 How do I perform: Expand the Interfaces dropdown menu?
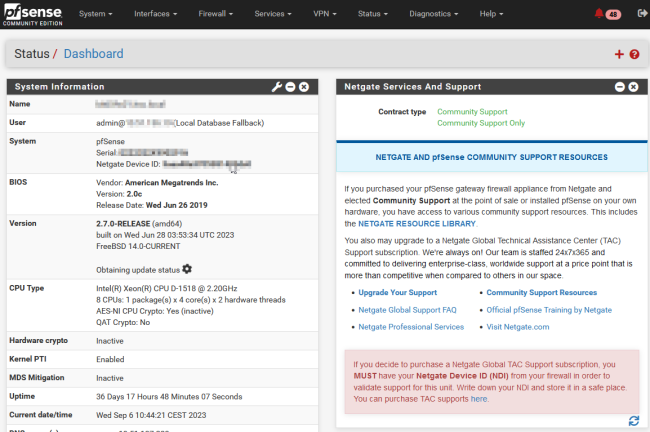tap(165, 14)
